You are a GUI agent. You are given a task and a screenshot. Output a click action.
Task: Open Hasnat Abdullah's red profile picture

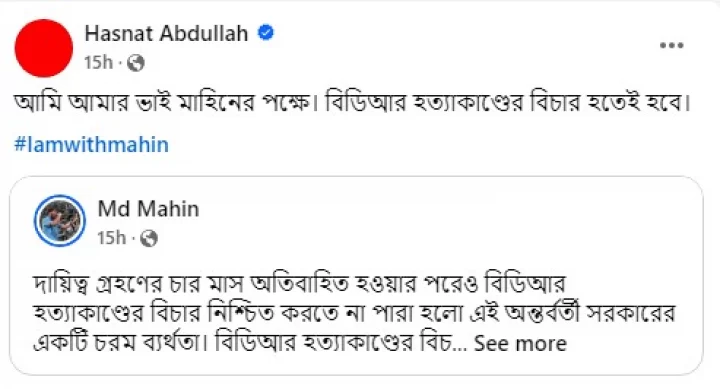click(44, 48)
